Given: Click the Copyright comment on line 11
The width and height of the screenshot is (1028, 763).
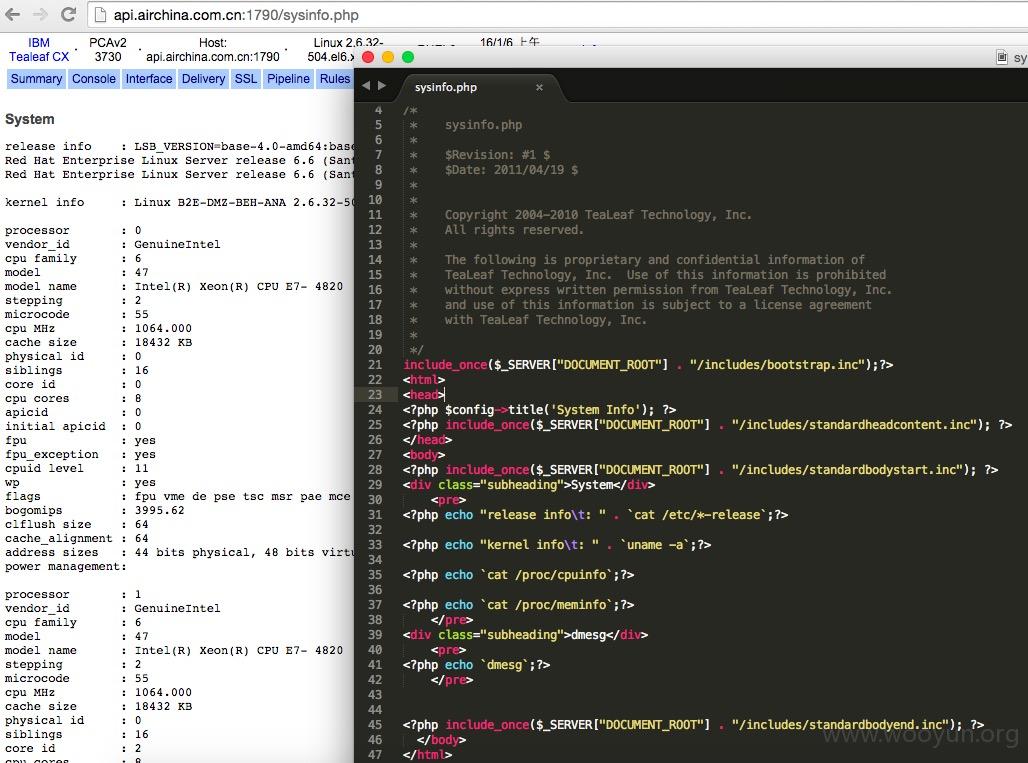Looking at the screenshot, I should click(598, 214).
